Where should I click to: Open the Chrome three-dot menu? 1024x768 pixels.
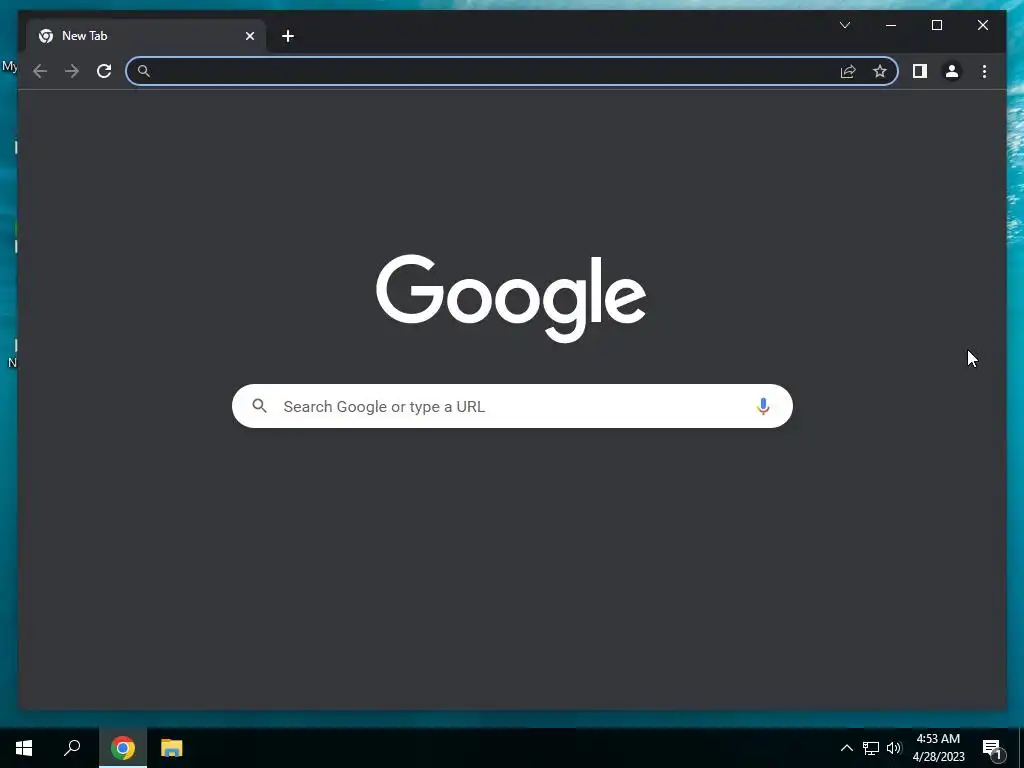point(984,71)
